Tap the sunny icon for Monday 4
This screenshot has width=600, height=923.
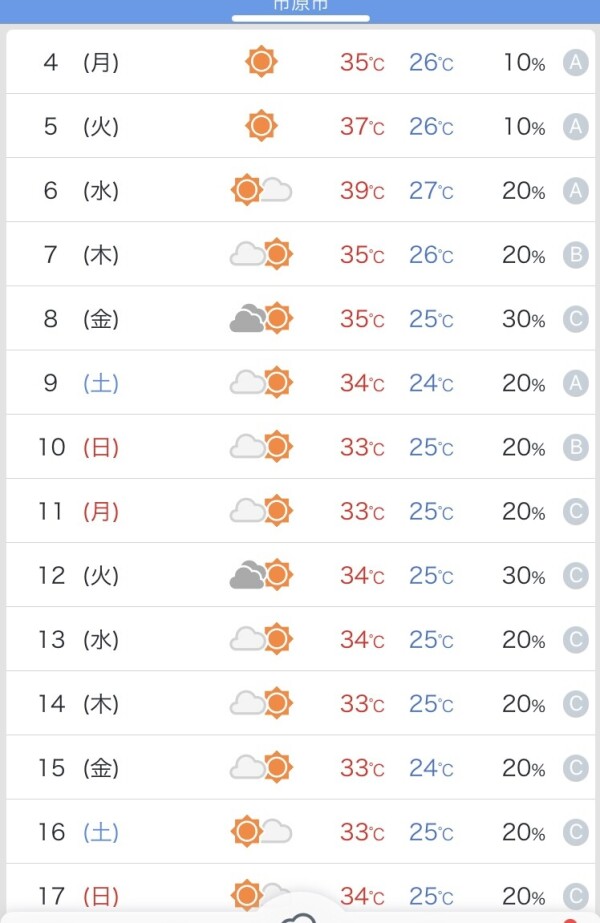click(x=261, y=62)
